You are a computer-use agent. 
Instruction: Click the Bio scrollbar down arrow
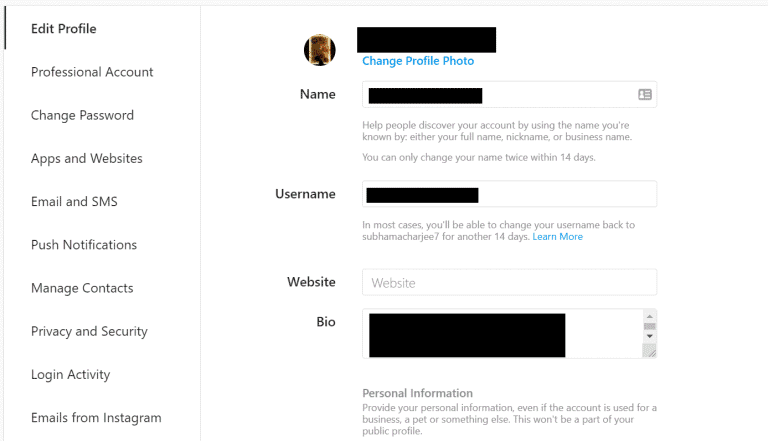pyautogui.click(x=649, y=336)
